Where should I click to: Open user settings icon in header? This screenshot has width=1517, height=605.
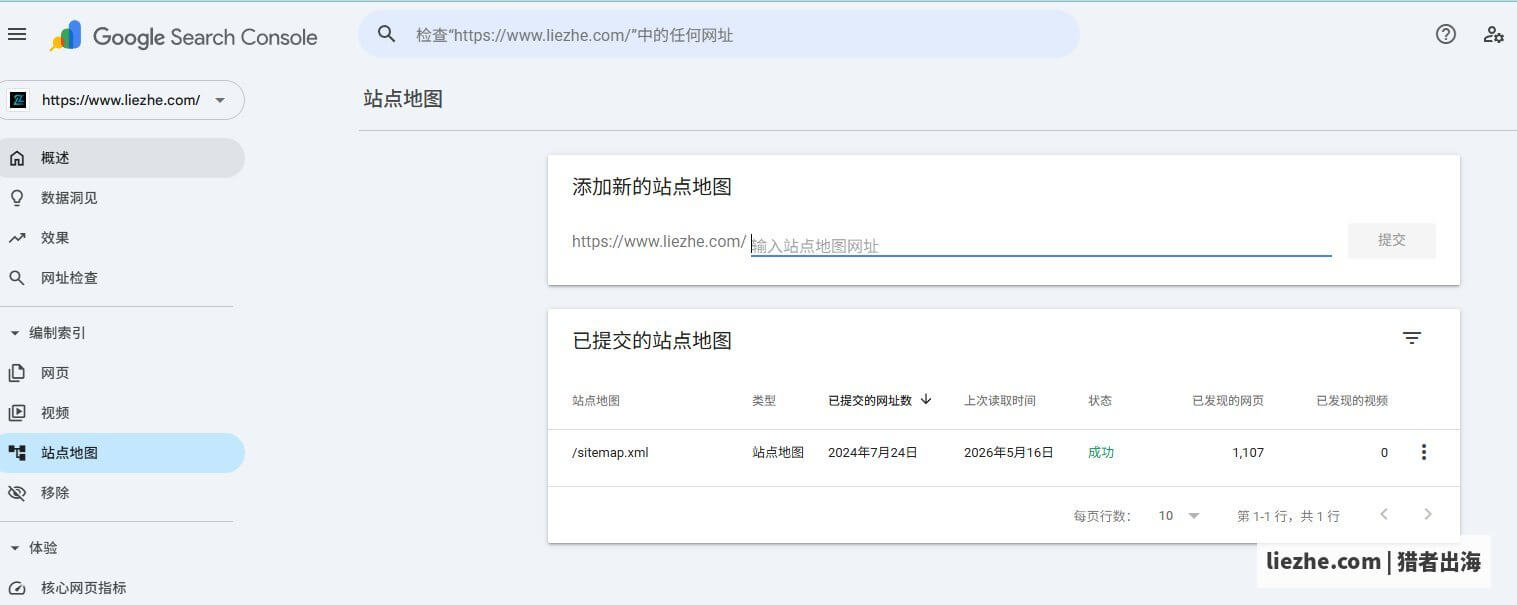coord(1493,34)
